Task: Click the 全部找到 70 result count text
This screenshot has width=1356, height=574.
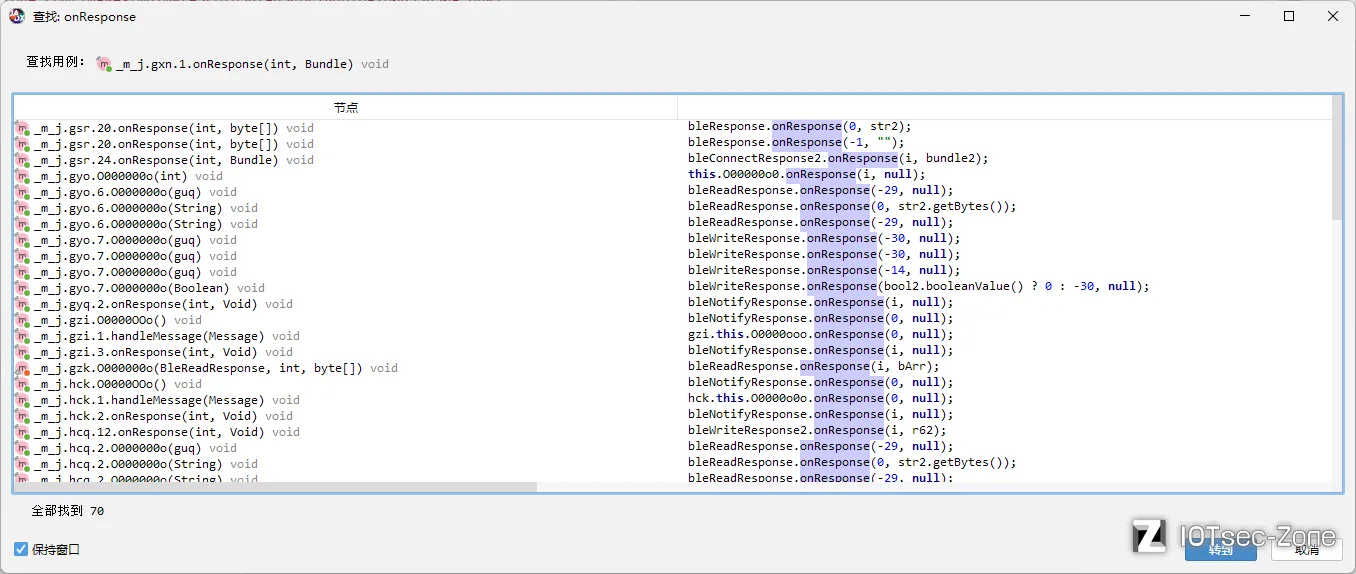Action: 67,511
